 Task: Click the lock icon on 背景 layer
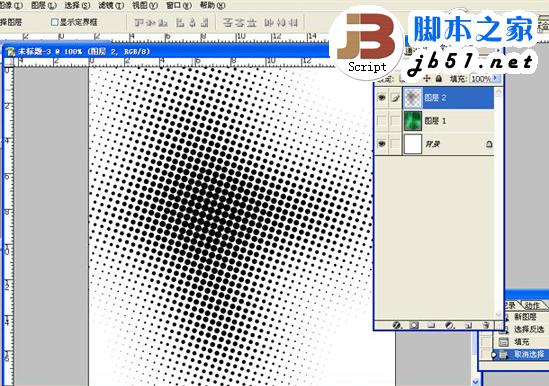489,144
